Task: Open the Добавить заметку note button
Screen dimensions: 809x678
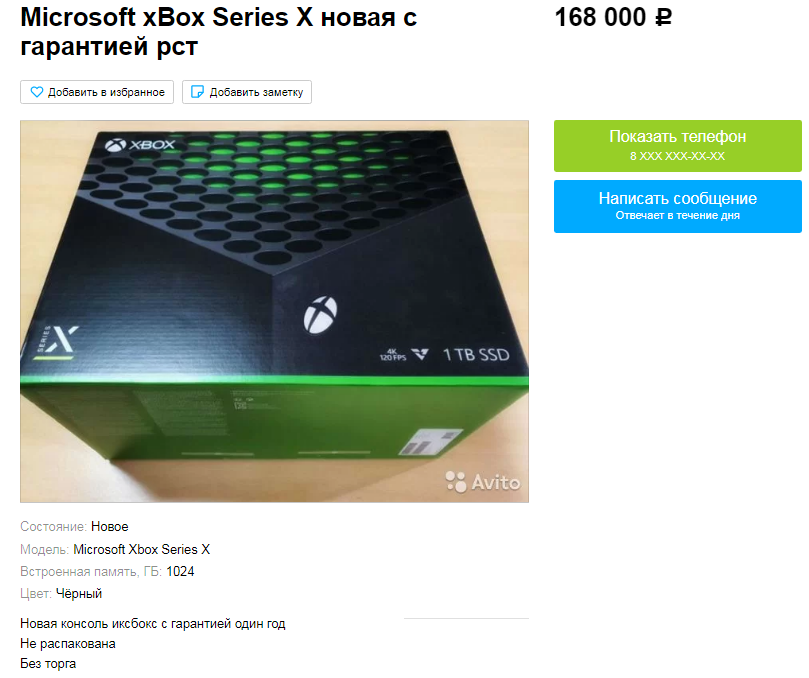Action: click(x=247, y=92)
